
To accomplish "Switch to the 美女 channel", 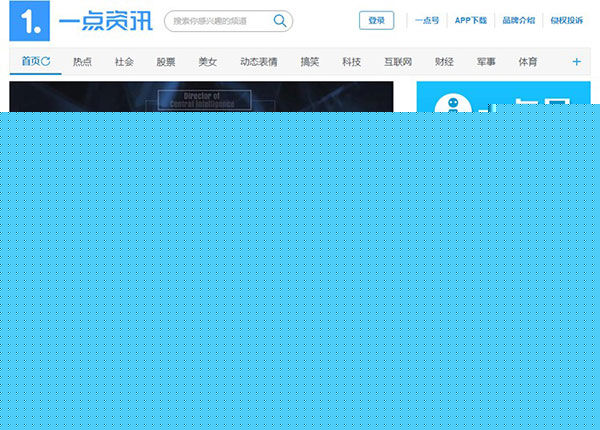I will [207, 62].
